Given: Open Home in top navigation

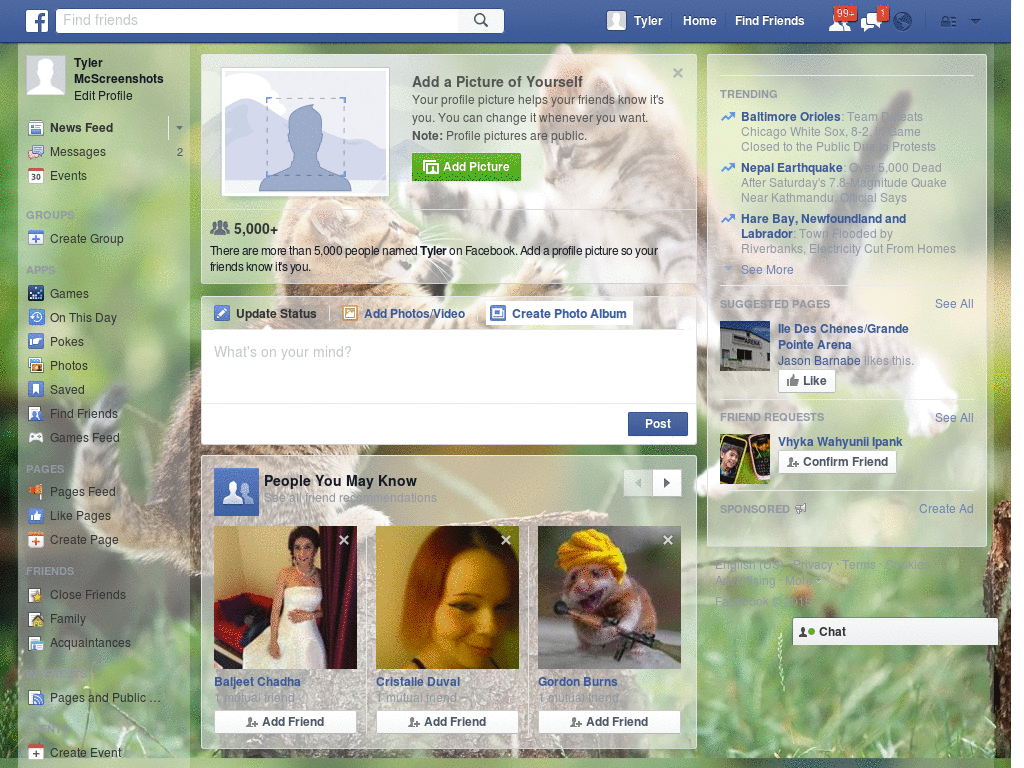Looking at the screenshot, I should tap(699, 21).
